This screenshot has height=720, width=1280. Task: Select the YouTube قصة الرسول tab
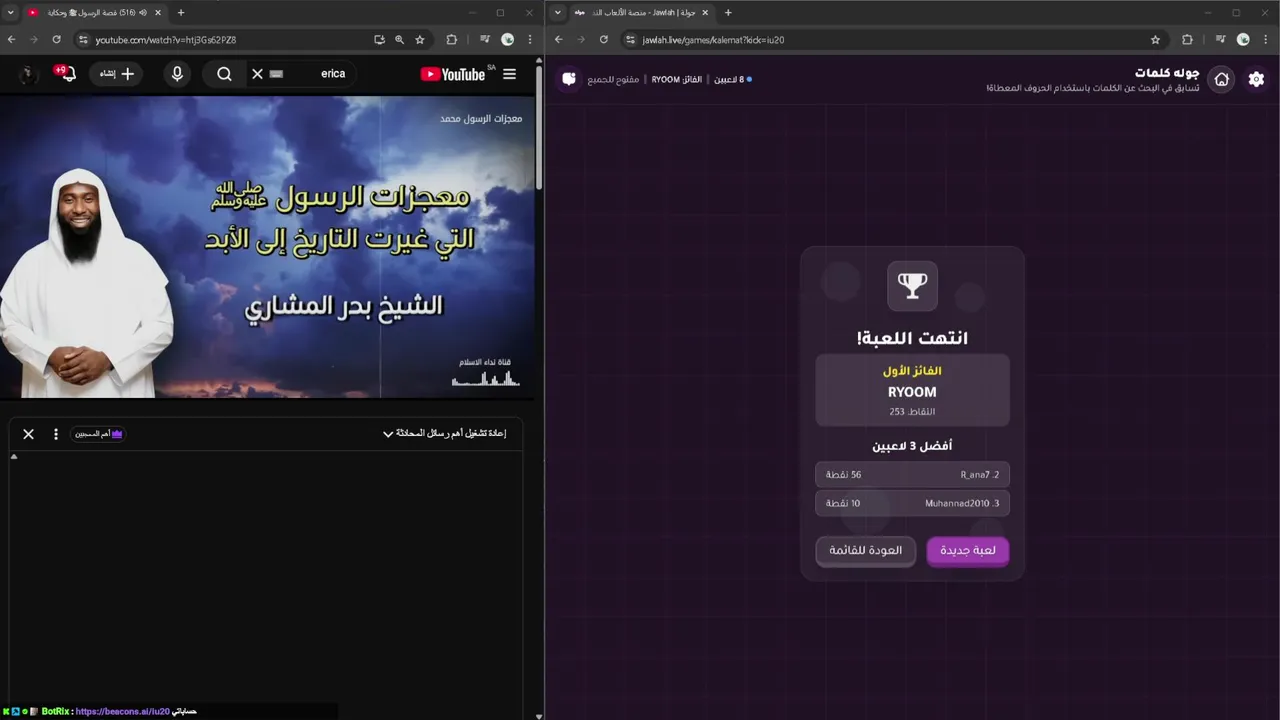(x=93, y=13)
